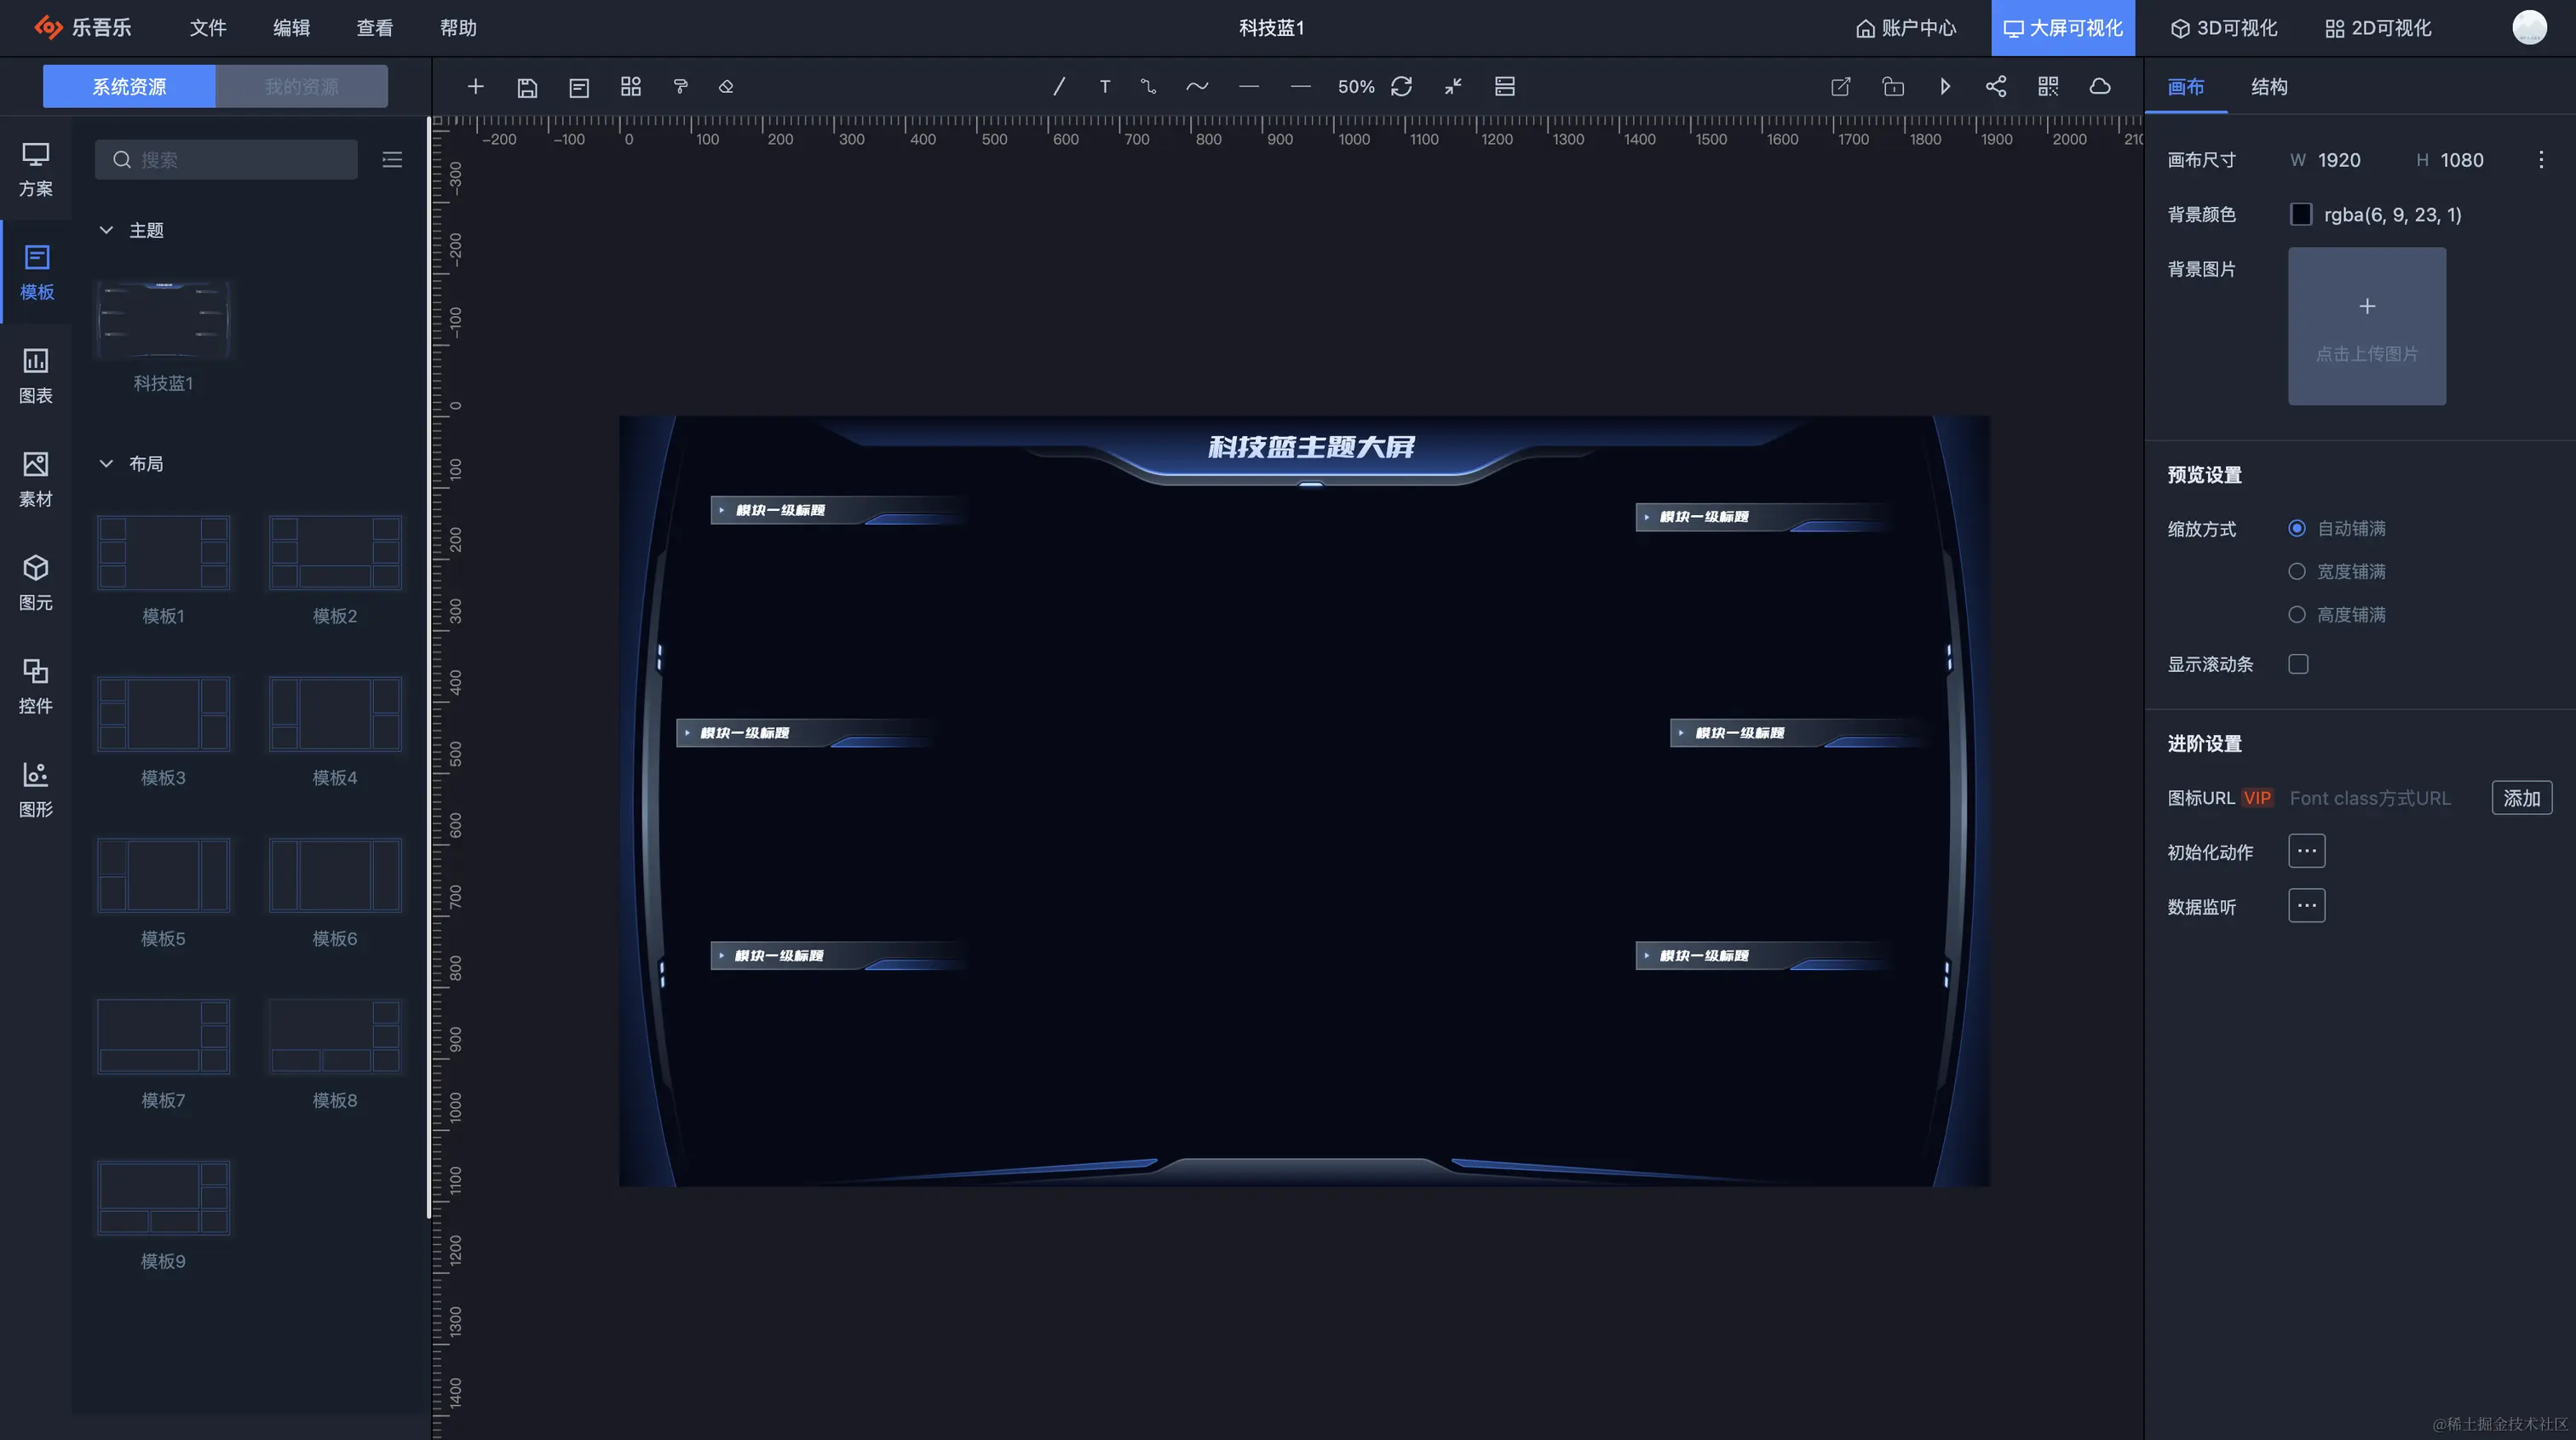2576x1440 pixels.
Task: Click the background color swatch
Action: 2301,214
